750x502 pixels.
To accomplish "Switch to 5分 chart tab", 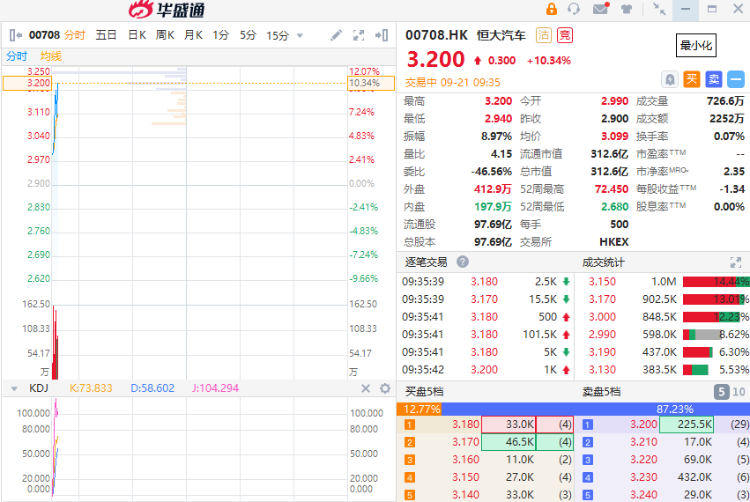I will [248, 35].
